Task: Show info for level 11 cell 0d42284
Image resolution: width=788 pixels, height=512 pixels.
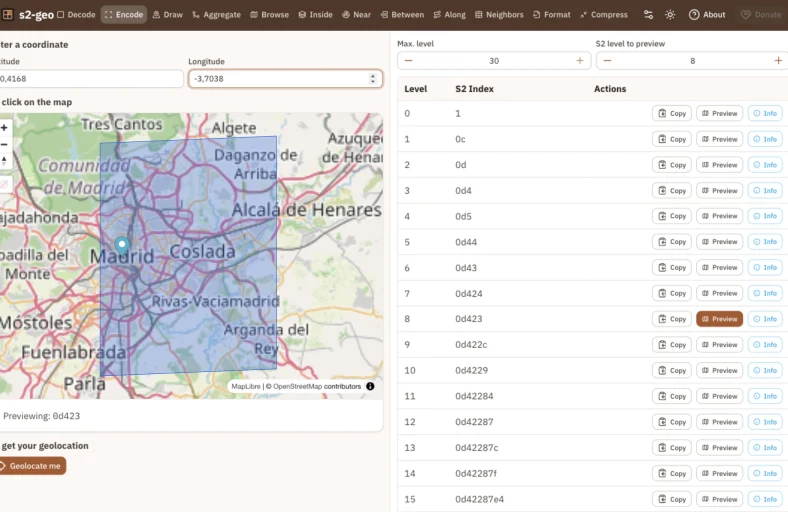Action: (x=765, y=396)
